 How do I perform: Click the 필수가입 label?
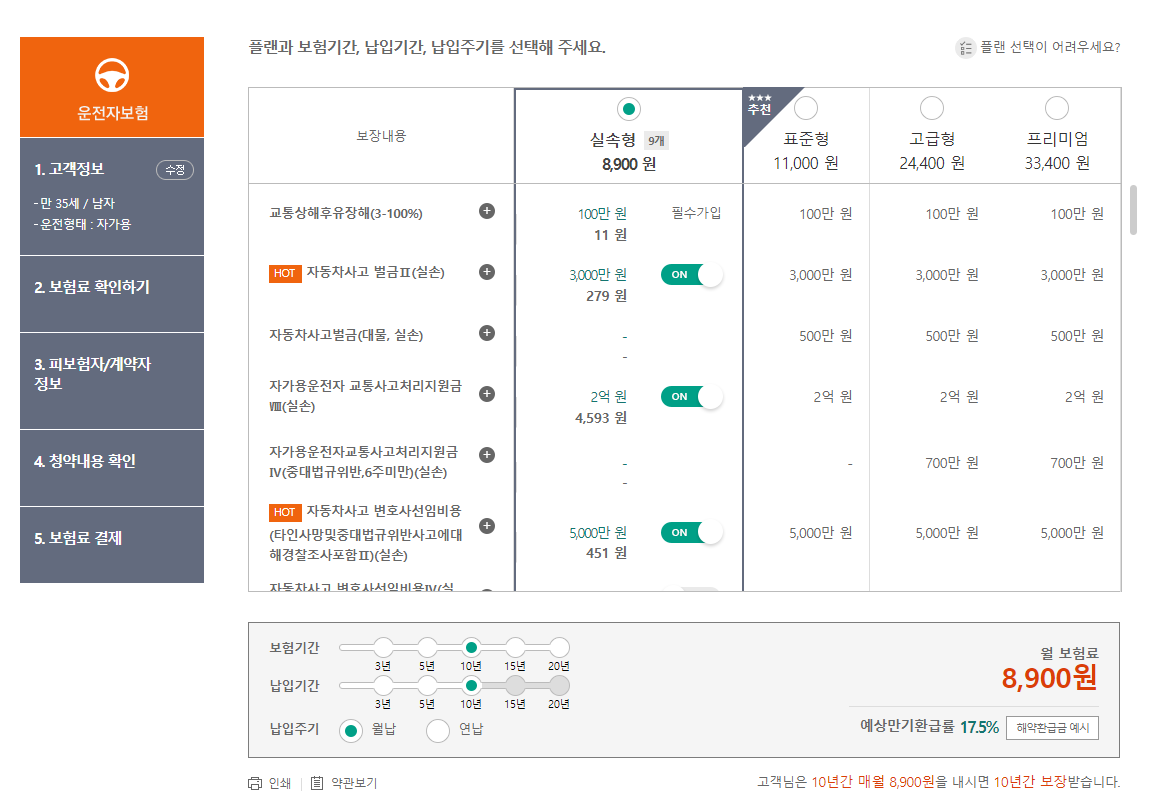click(x=697, y=214)
